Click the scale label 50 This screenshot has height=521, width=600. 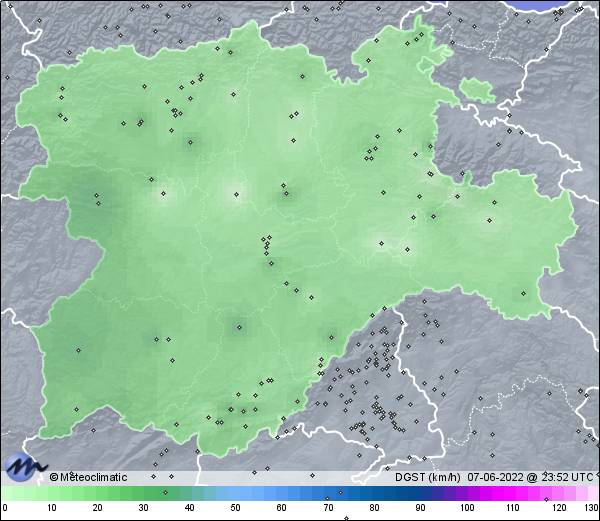pos(236,508)
